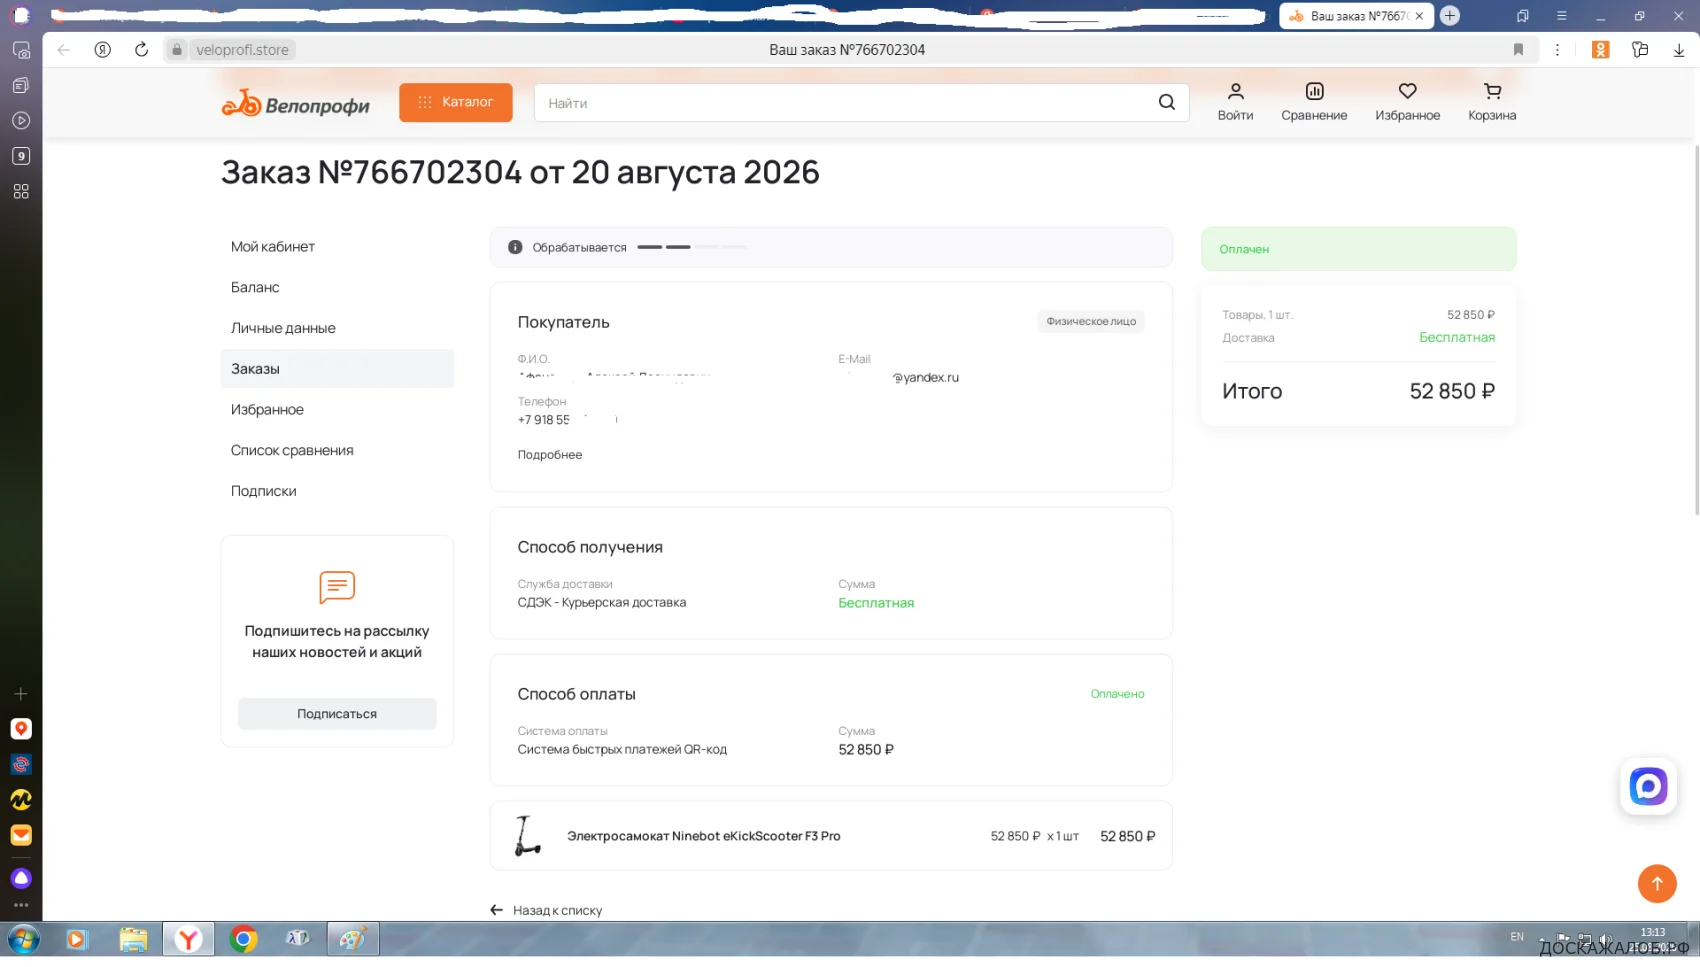Click the 'Подписаться' newsletter button
The image size is (1700, 967).
click(x=337, y=714)
